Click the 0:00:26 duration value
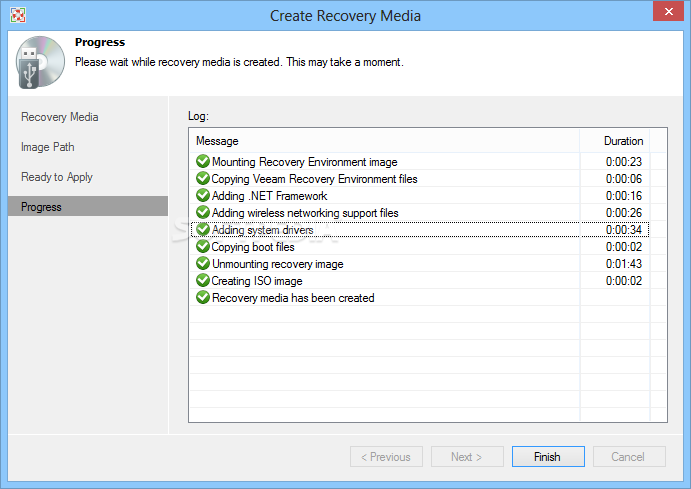 coord(624,213)
